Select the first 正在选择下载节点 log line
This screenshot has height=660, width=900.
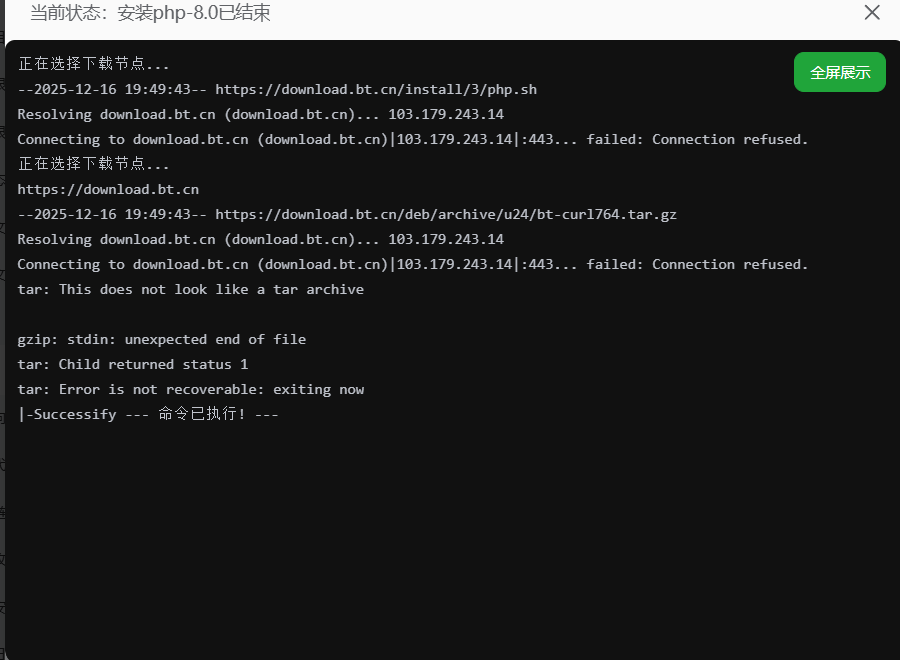click(x=94, y=64)
